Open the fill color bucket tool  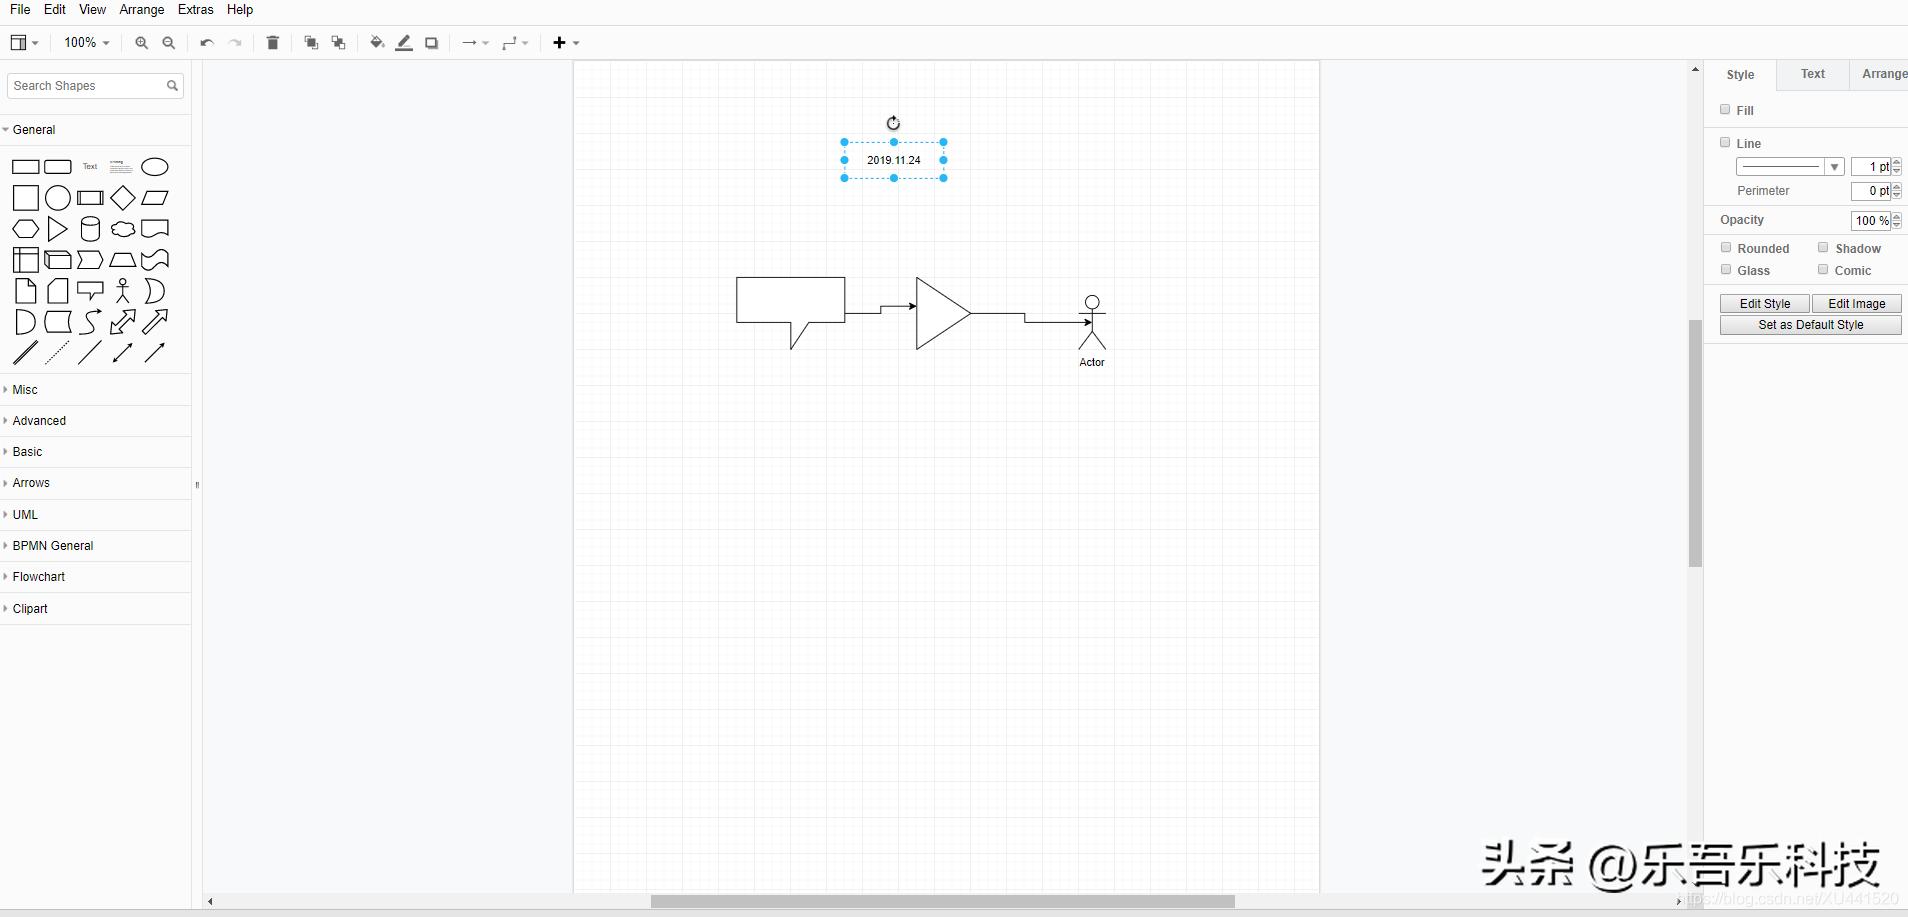click(x=377, y=43)
